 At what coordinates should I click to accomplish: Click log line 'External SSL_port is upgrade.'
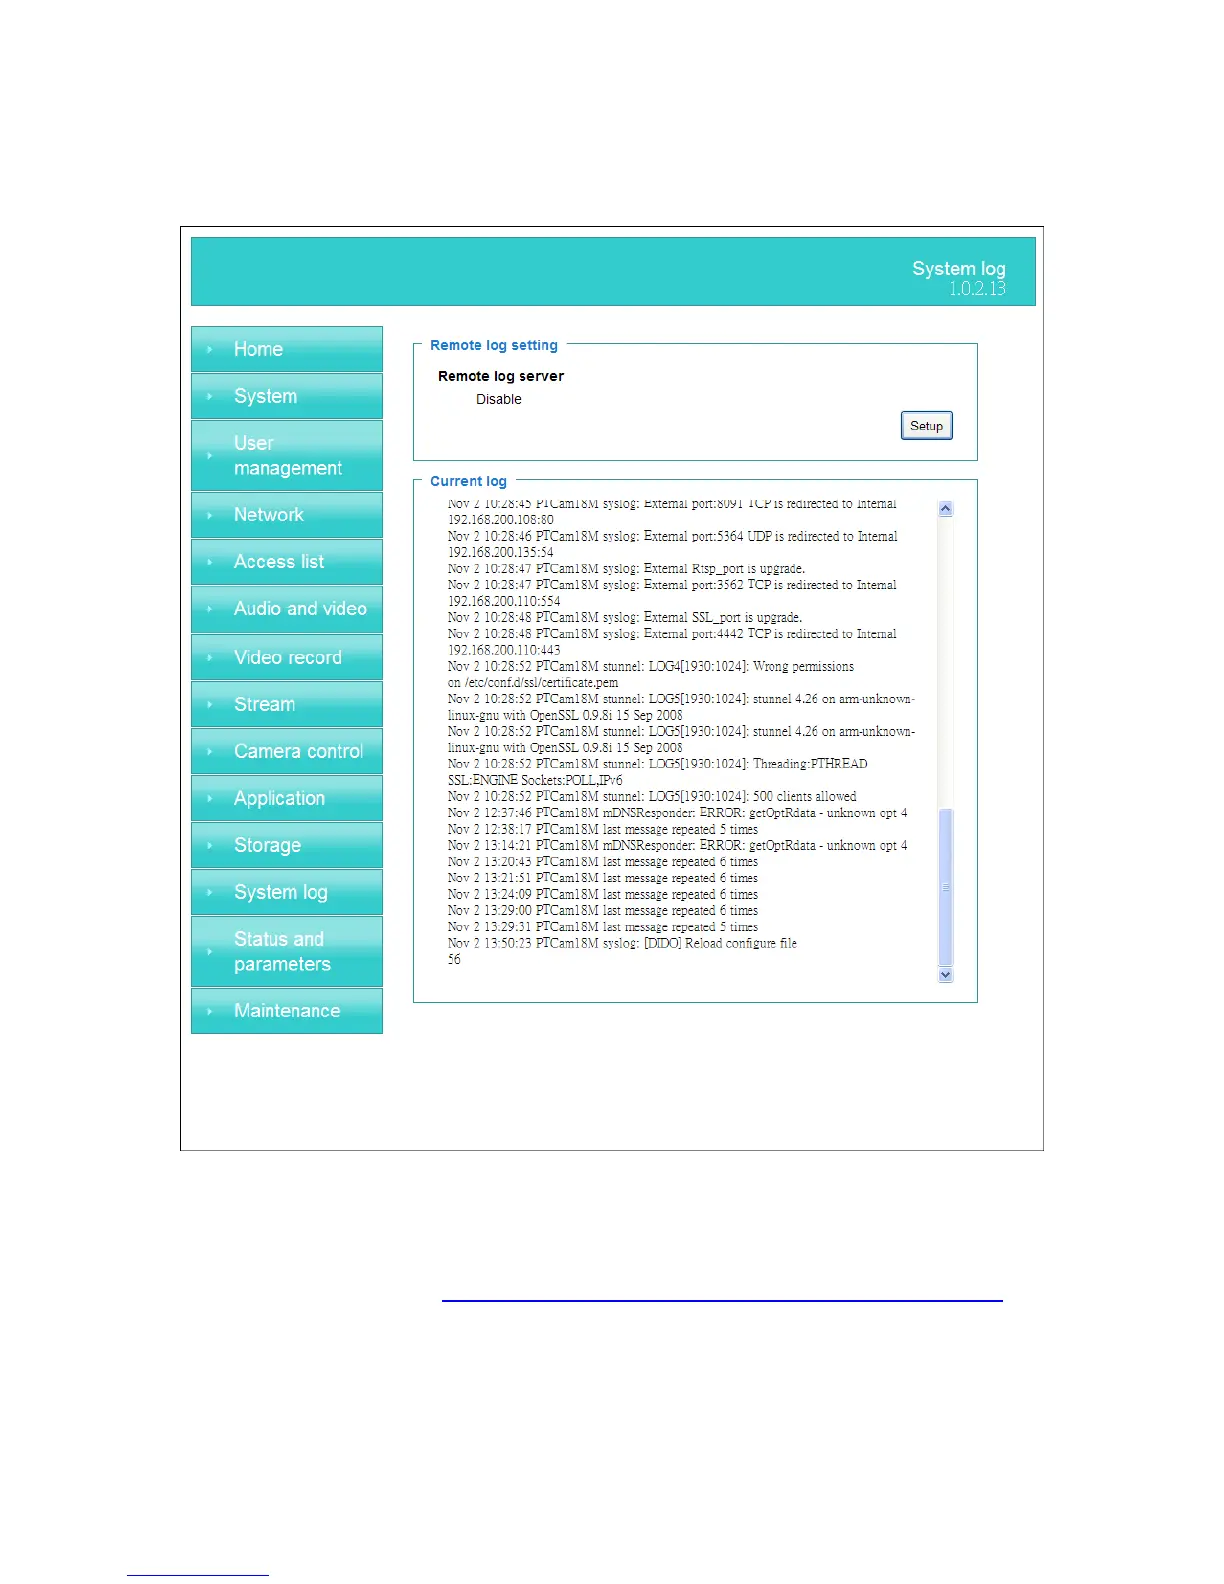click(x=625, y=618)
